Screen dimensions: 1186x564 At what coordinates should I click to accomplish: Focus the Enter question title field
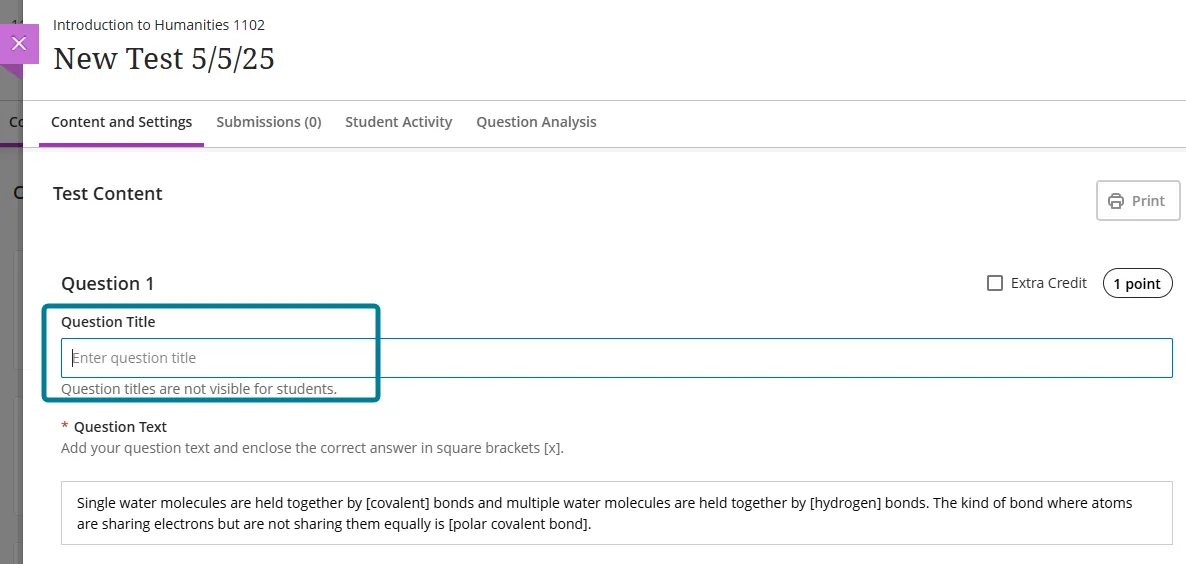[x=616, y=358]
